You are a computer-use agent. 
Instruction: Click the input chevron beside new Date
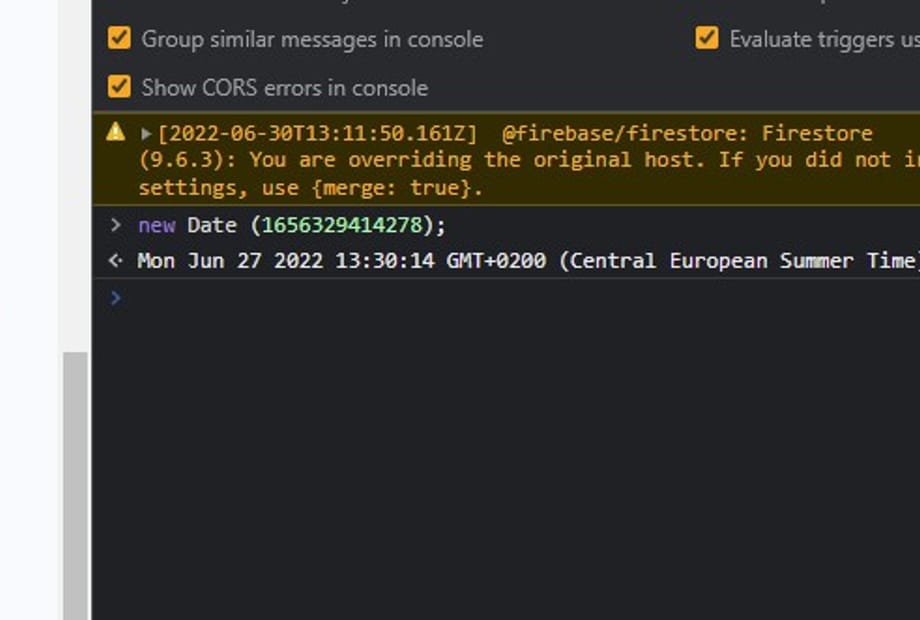[x=116, y=225]
